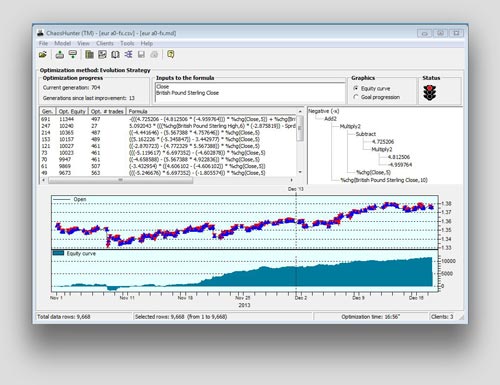500x385 pixels.
Task: Select the Negative (-x) tree node
Action: tap(323, 111)
